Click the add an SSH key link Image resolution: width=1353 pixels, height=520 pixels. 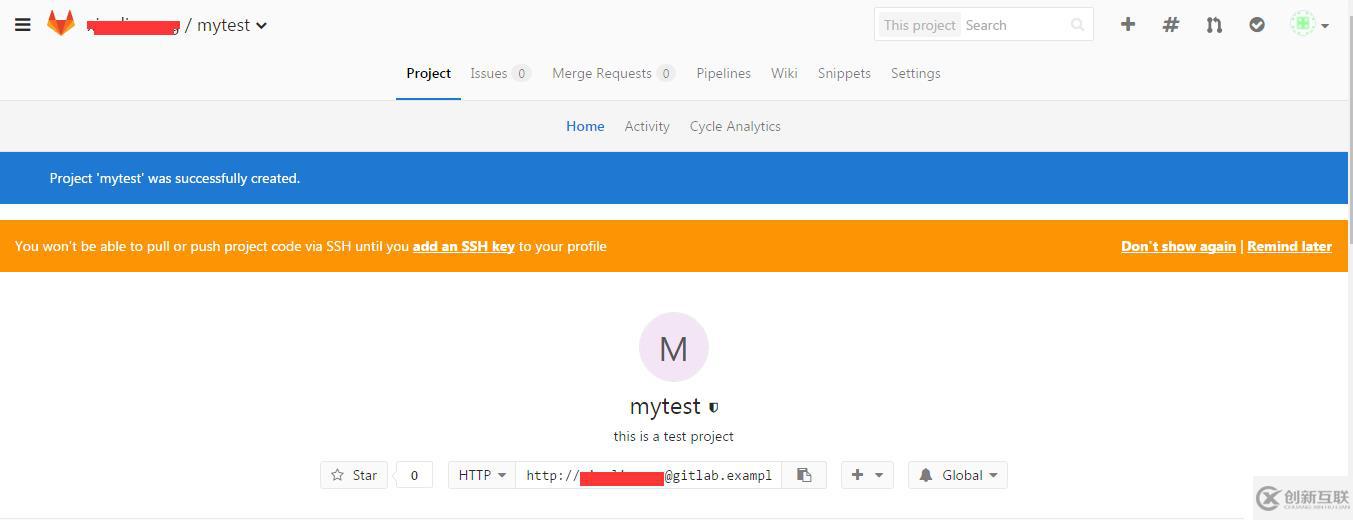464,246
